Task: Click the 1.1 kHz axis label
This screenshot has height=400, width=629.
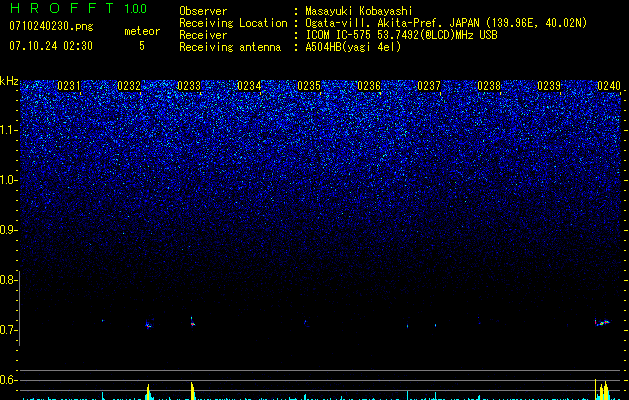Action: [8, 130]
